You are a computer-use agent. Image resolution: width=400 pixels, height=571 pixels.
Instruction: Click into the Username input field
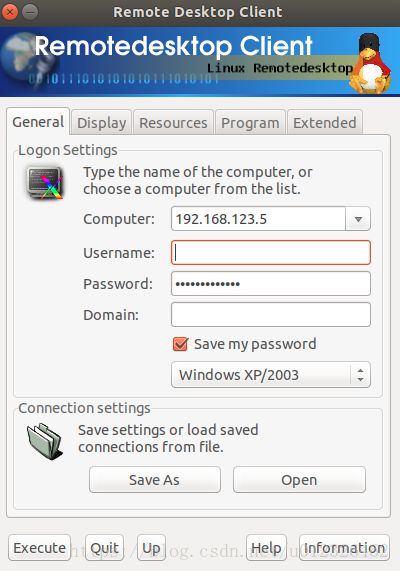click(271, 252)
